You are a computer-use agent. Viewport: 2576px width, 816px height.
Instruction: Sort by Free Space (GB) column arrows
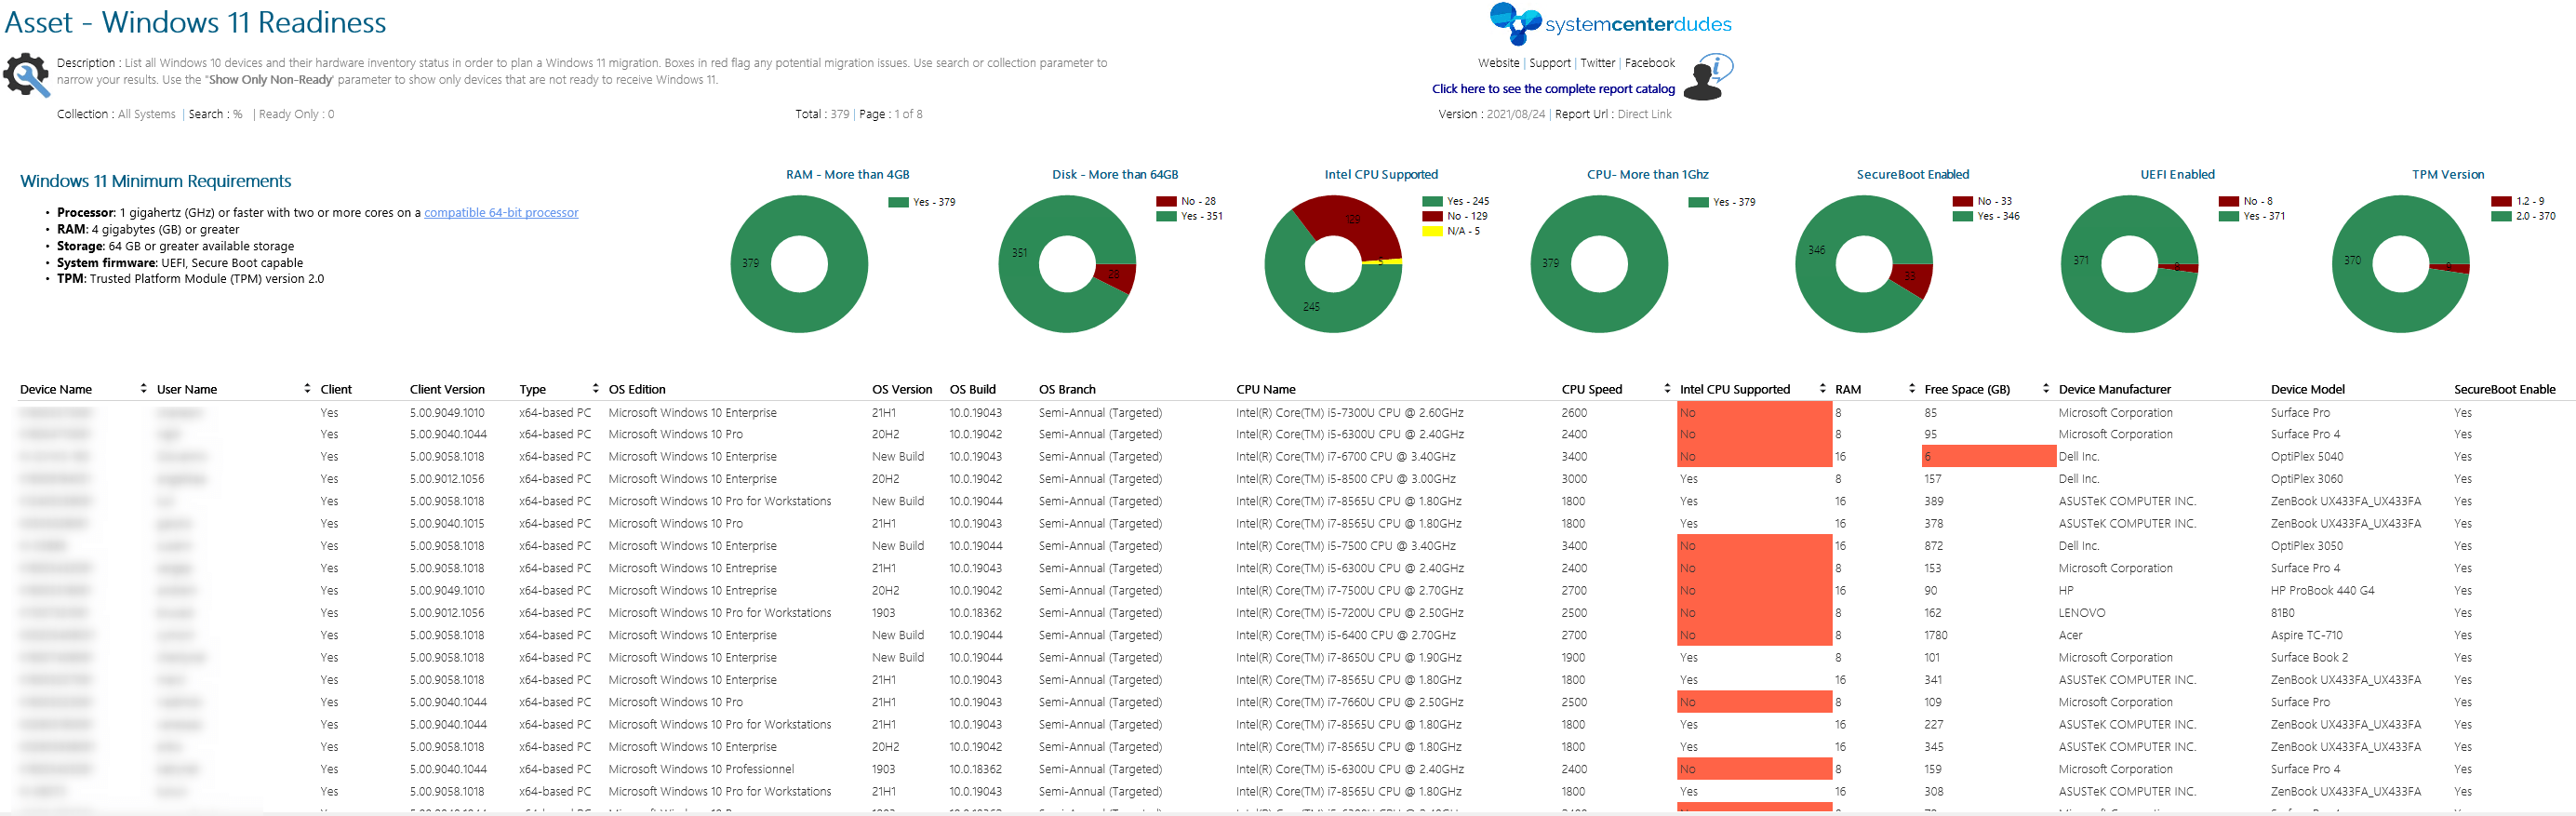pyautogui.click(x=2046, y=388)
